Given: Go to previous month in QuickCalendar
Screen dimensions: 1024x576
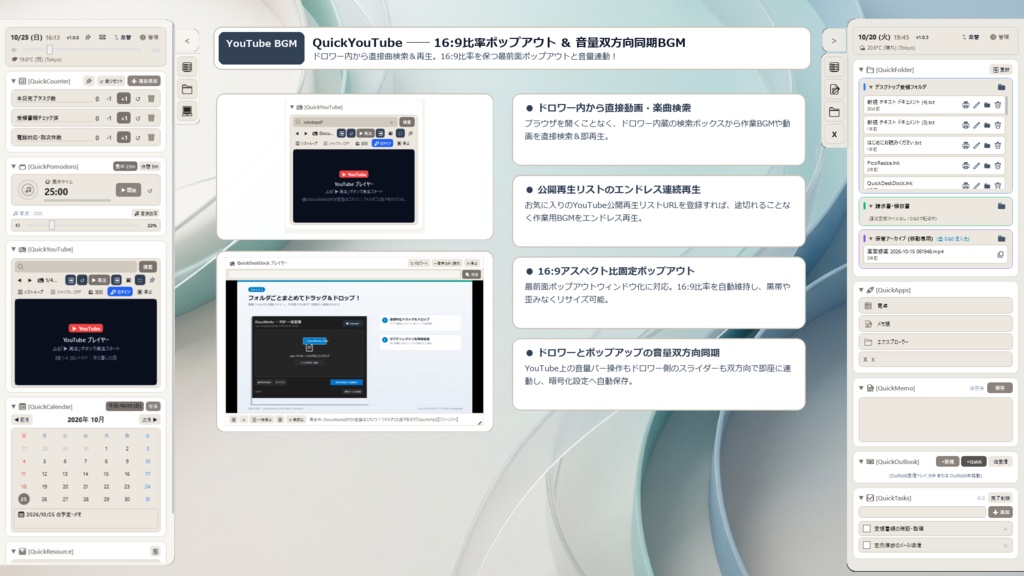Looking at the screenshot, I should tap(22, 420).
